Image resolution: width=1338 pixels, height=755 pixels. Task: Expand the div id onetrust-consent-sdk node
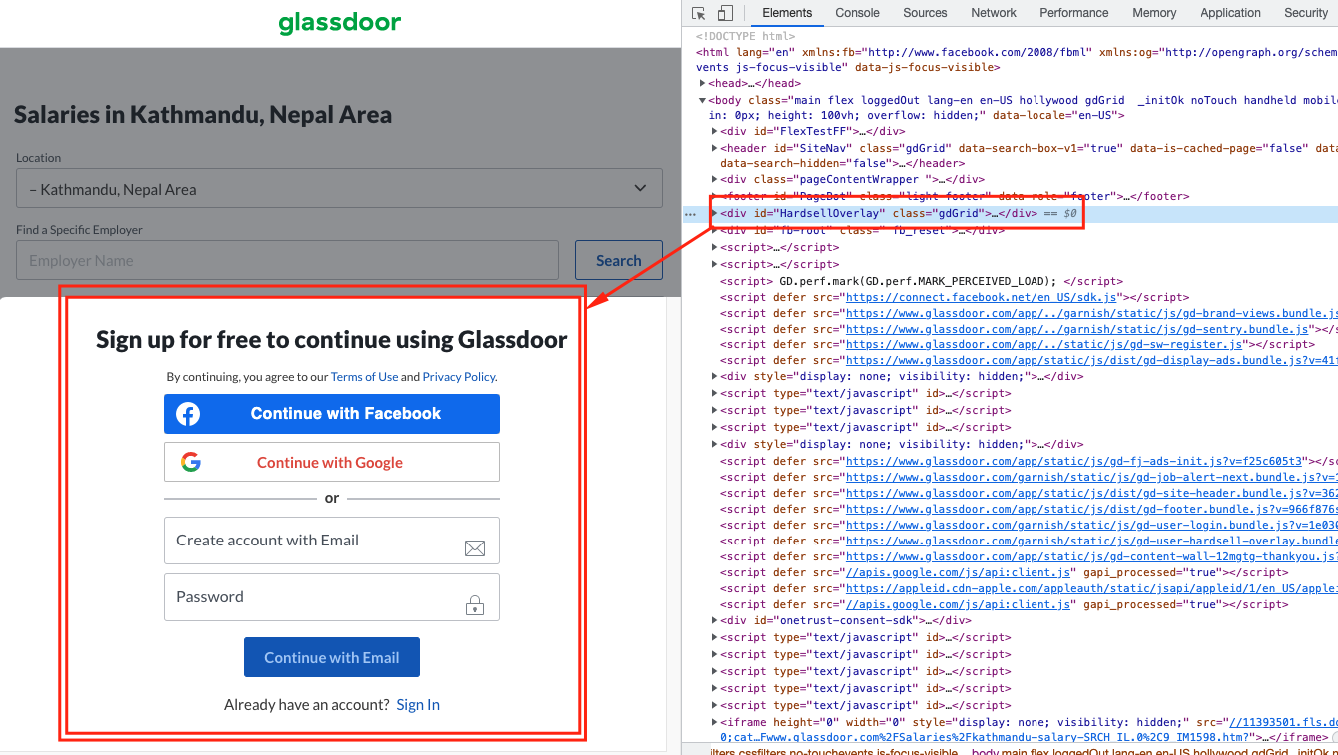click(714, 621)
